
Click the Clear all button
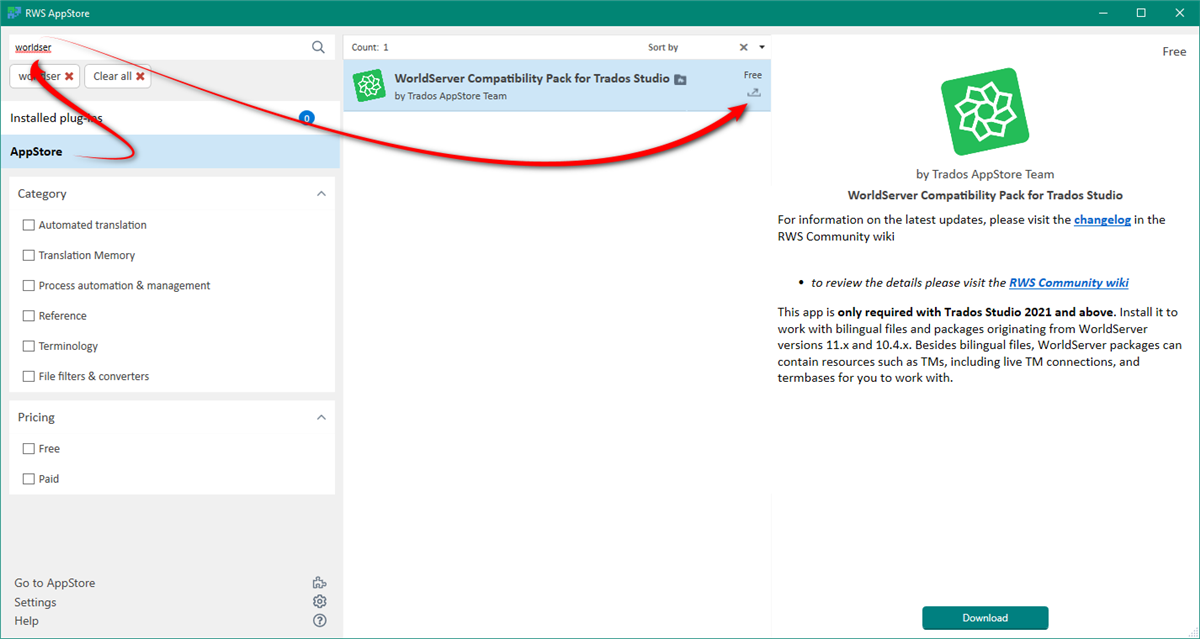point(119,76)
